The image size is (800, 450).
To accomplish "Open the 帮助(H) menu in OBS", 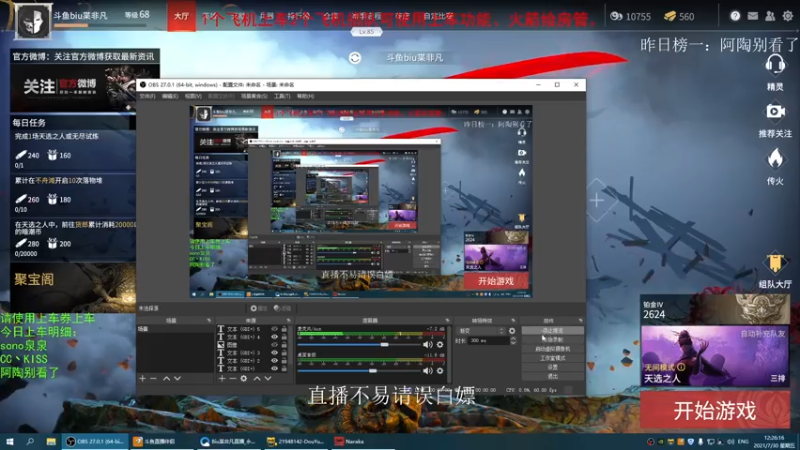I will tap(305, 96).
